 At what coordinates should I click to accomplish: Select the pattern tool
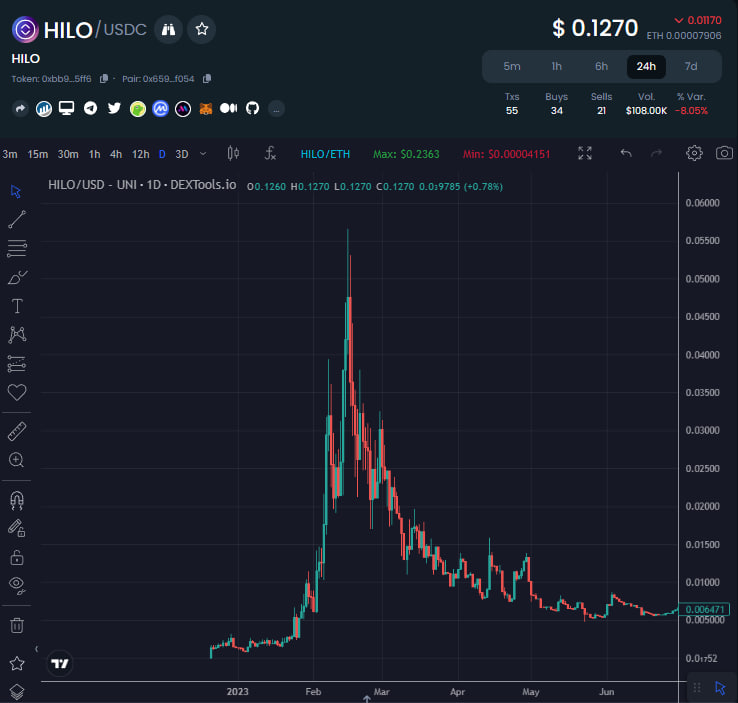tap(17, 335)
